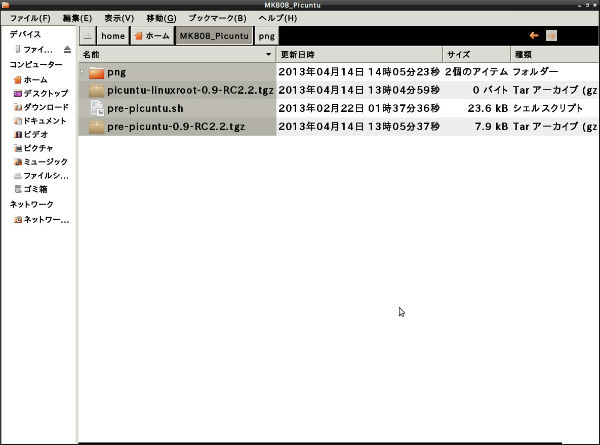Viewport: 600px width, 445px height.
Task: Sort by the 種類 column header
Action: 554,54
